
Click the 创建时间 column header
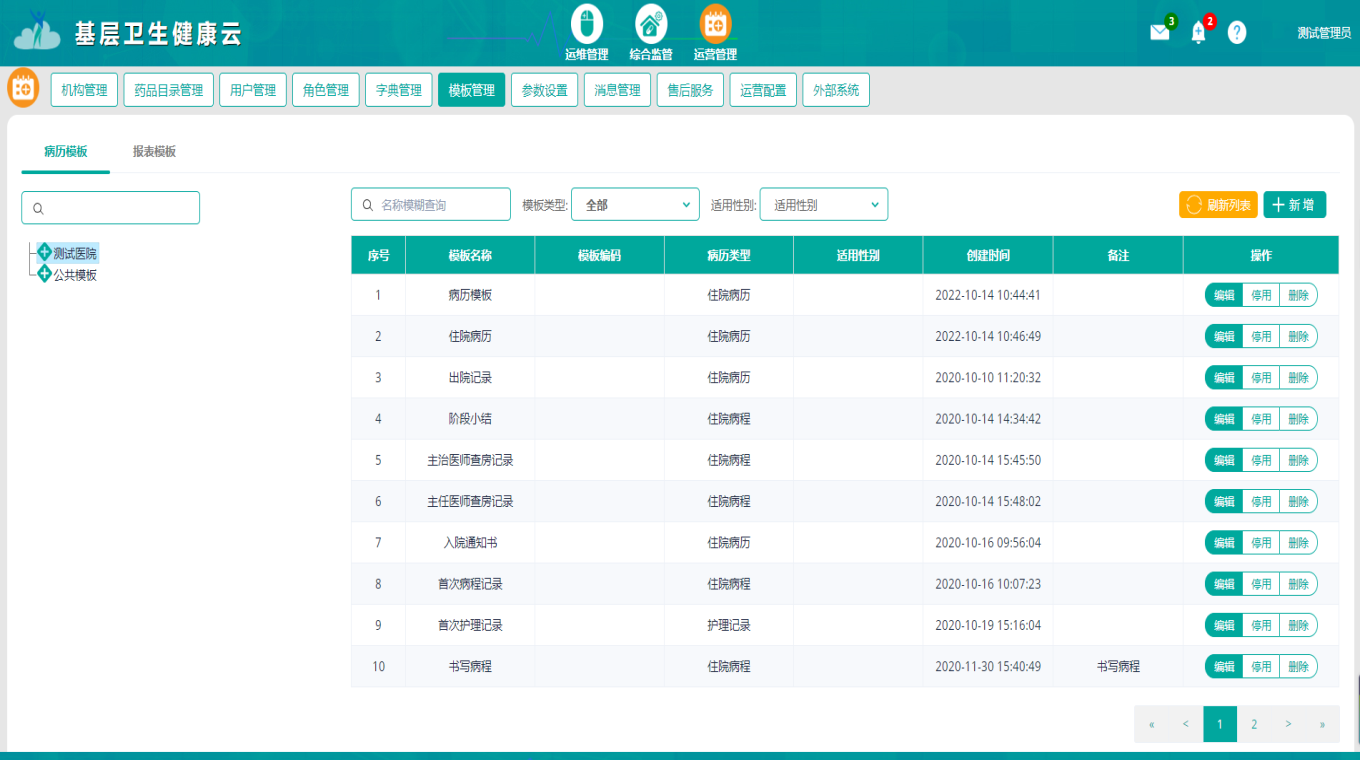(x=988, y=255)
